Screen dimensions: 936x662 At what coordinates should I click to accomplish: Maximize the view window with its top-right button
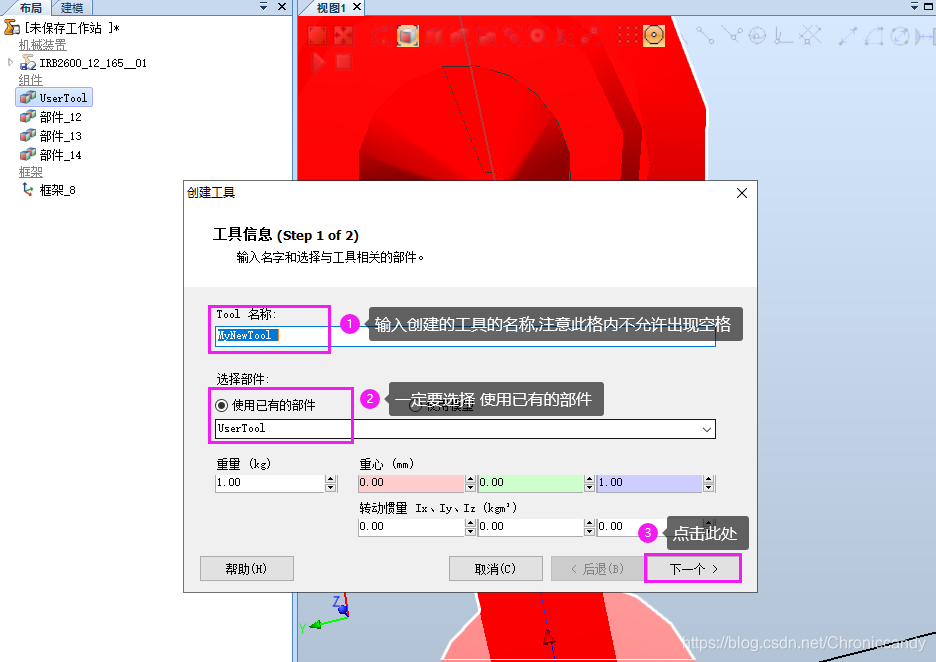click(x=928, y=6)
